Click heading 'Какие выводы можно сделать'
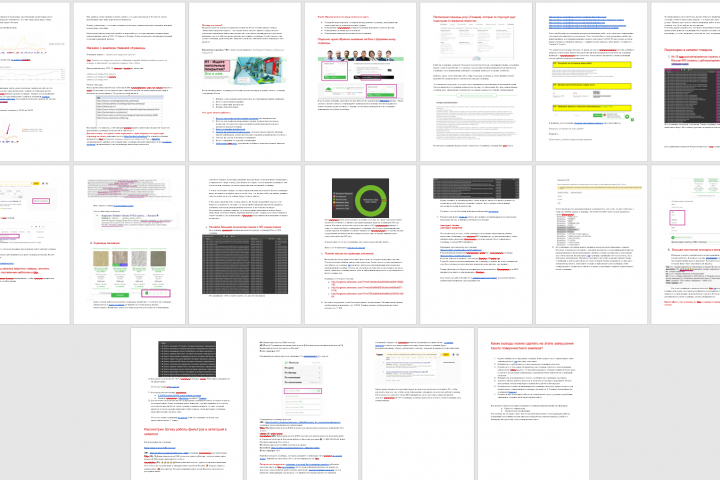Screen dimensions: 720x480 (x=532, y=345)
